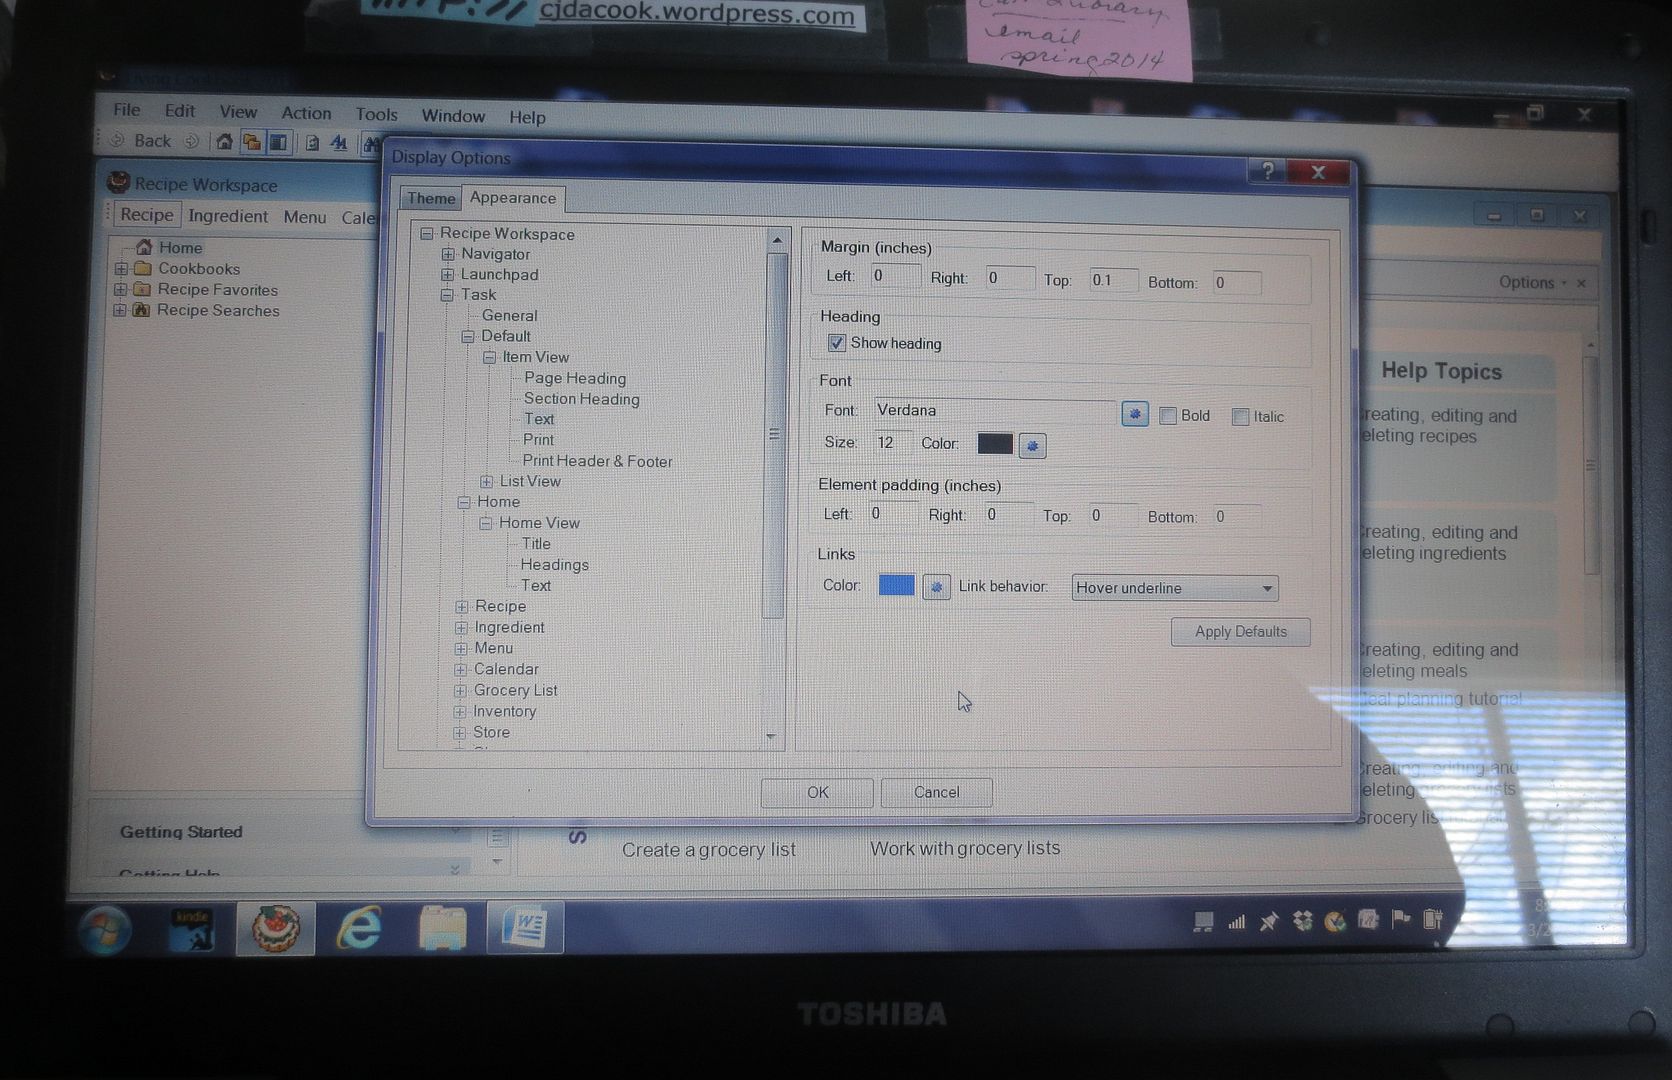Open the File menu
Image resolution: width=1672 pixels, height=1080 pixels.
pos(126,110)
